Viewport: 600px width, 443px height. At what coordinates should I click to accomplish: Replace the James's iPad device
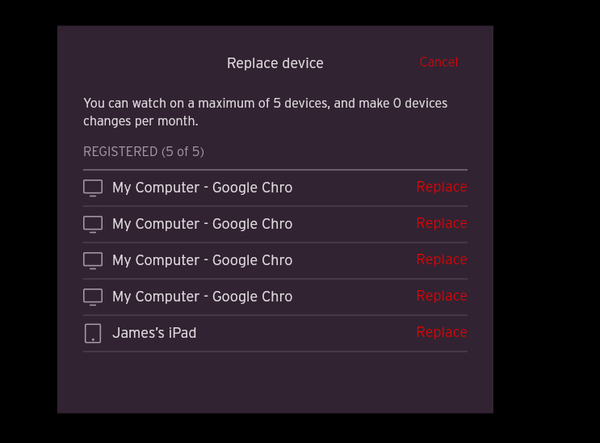(x=442, y=332)
